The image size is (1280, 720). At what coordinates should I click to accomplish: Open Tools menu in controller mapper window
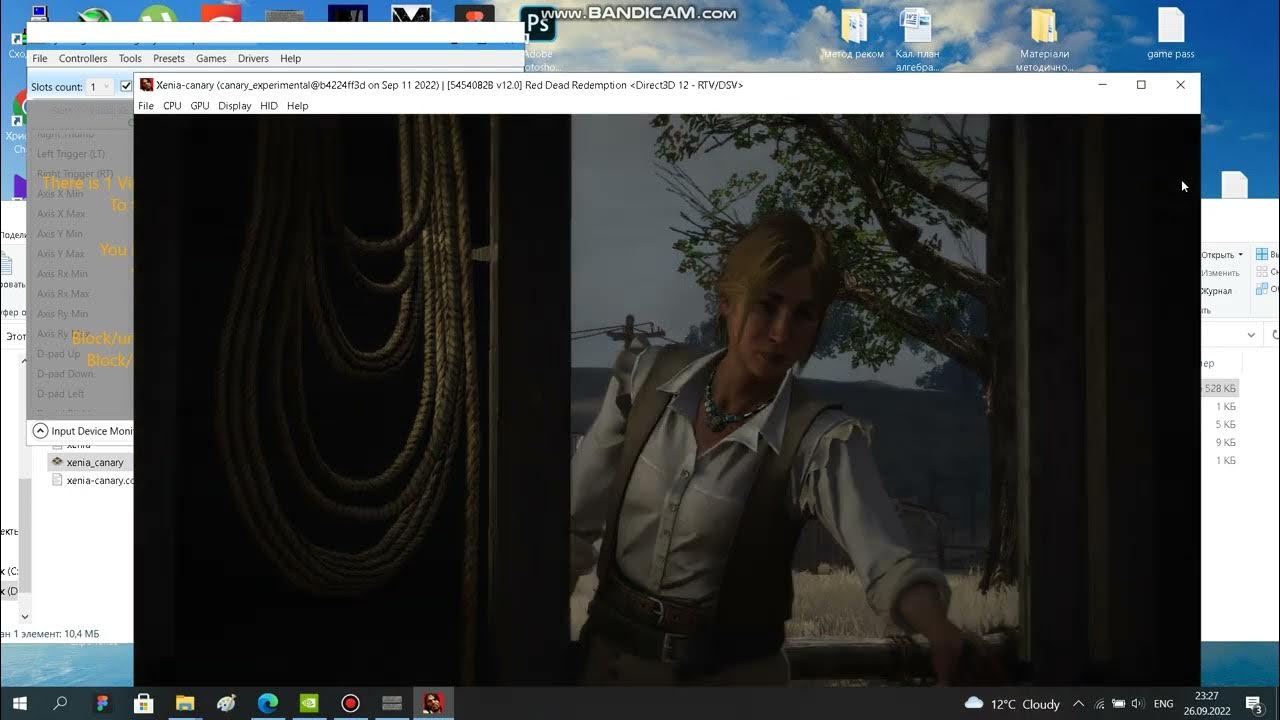click(130, 59)
